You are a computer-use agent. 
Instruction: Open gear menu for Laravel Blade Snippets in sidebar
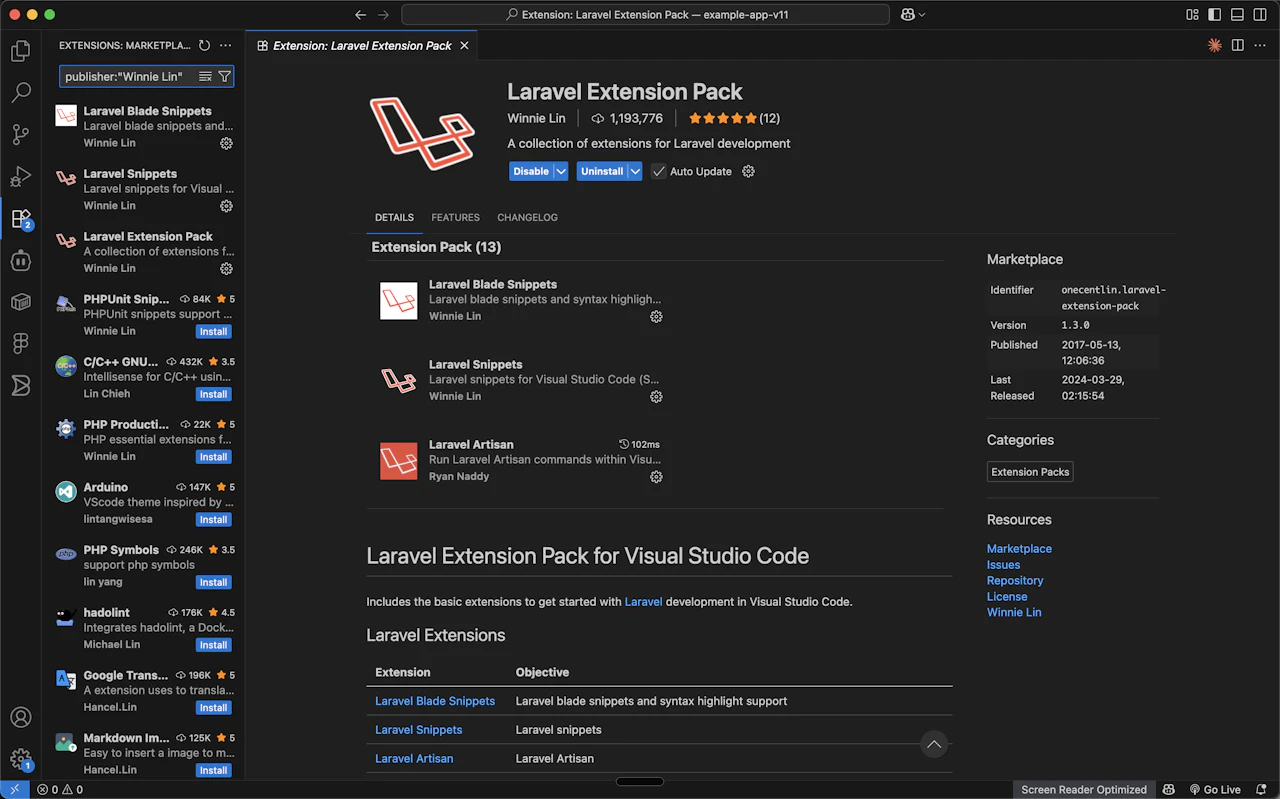click(x=226, y=143)
